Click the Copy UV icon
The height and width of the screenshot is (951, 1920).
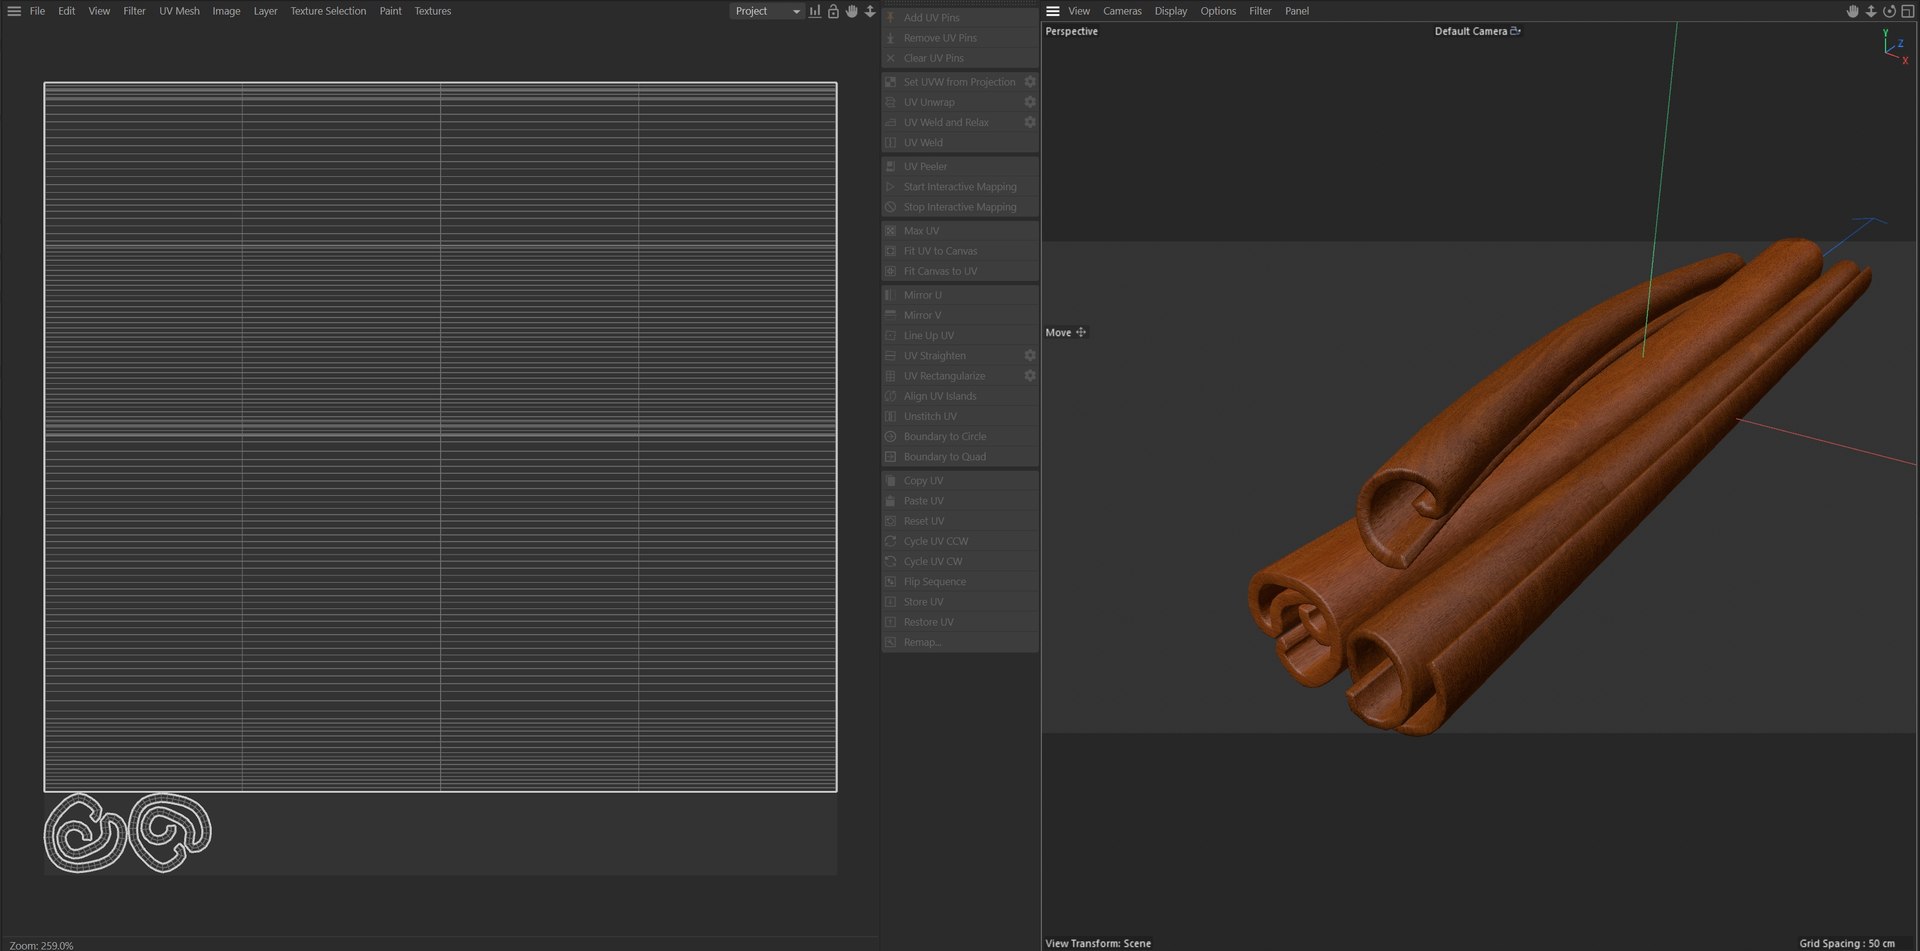[890, 481]
